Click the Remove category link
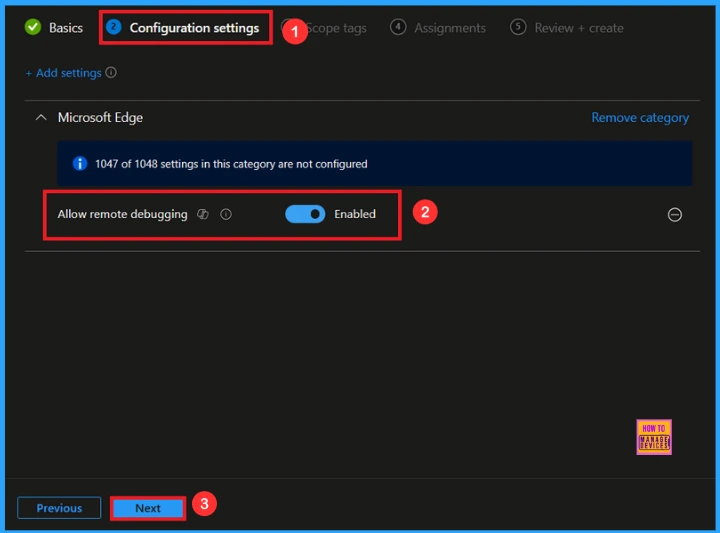This screenshot has width=720, height=533. pyautogui.click(x=640, y=118)
